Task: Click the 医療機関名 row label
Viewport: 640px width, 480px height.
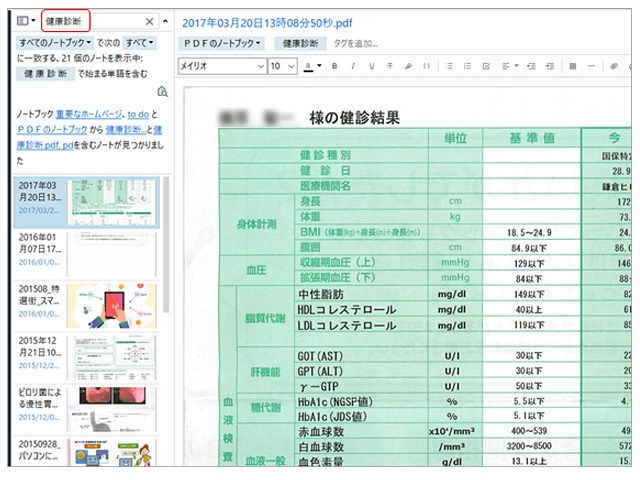Action: coord(325,186)
